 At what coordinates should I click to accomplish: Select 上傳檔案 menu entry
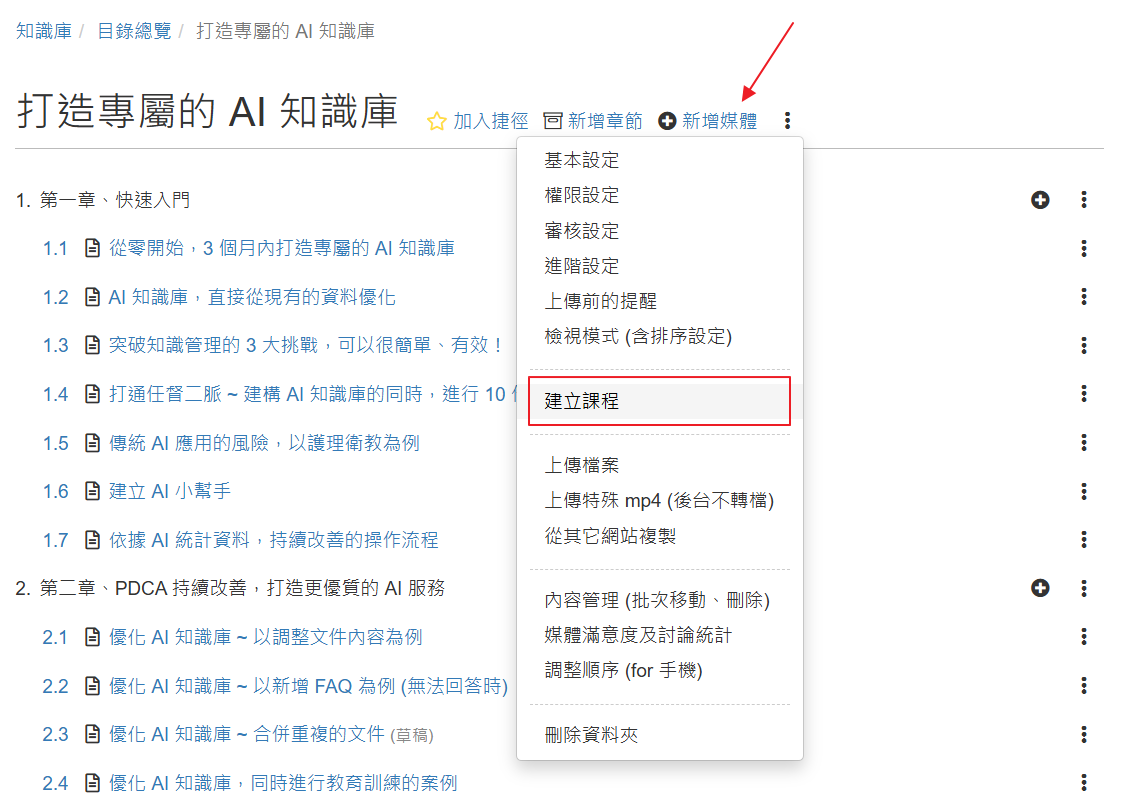[582, 465]
